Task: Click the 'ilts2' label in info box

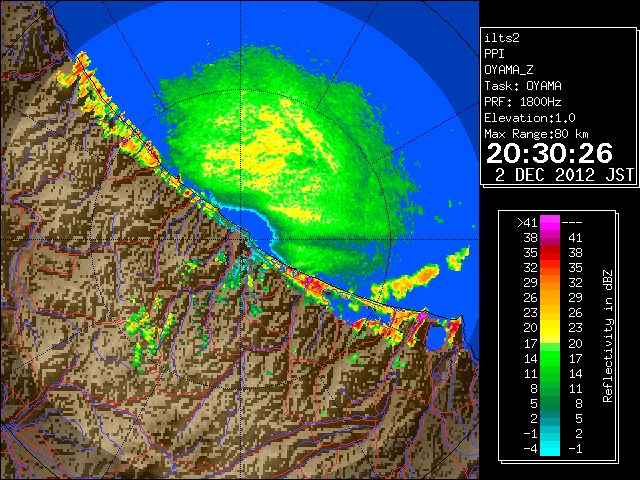Action: point(502,38)
